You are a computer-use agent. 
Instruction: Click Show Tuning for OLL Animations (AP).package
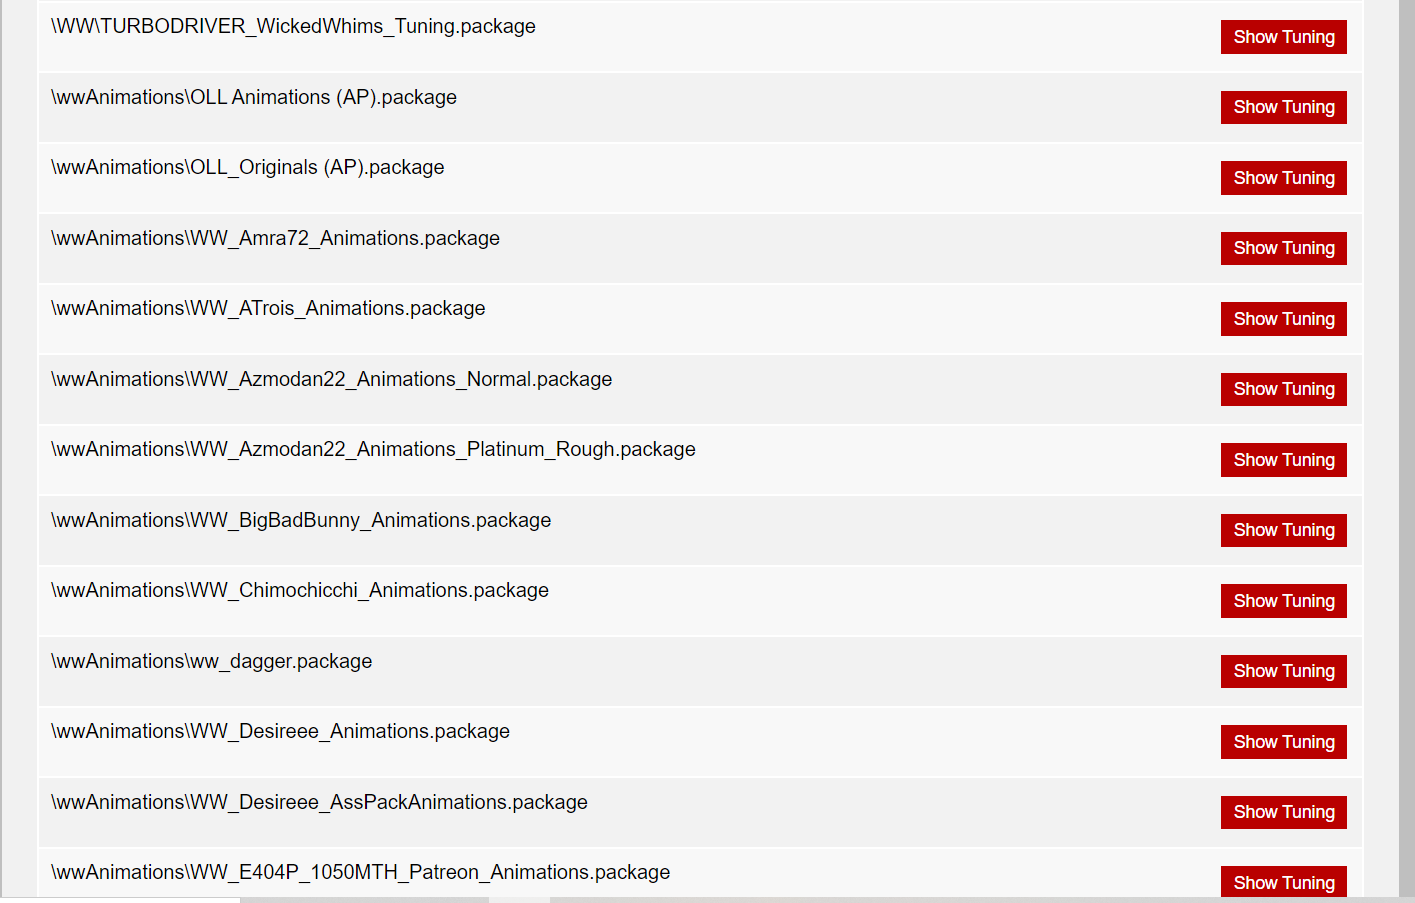1283,107
